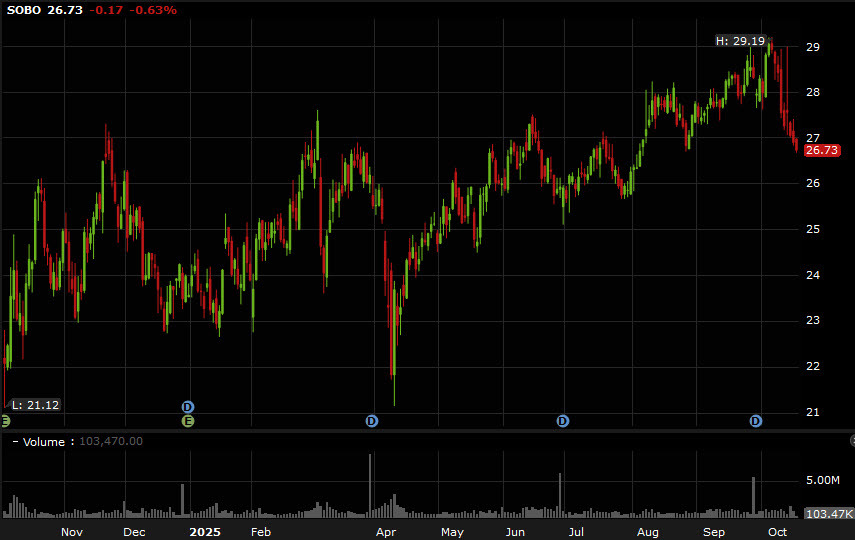The width and height of the screenshot is (855, 540).
Task: Click the Apr label on the time axis
Action: tap(386, 532)
